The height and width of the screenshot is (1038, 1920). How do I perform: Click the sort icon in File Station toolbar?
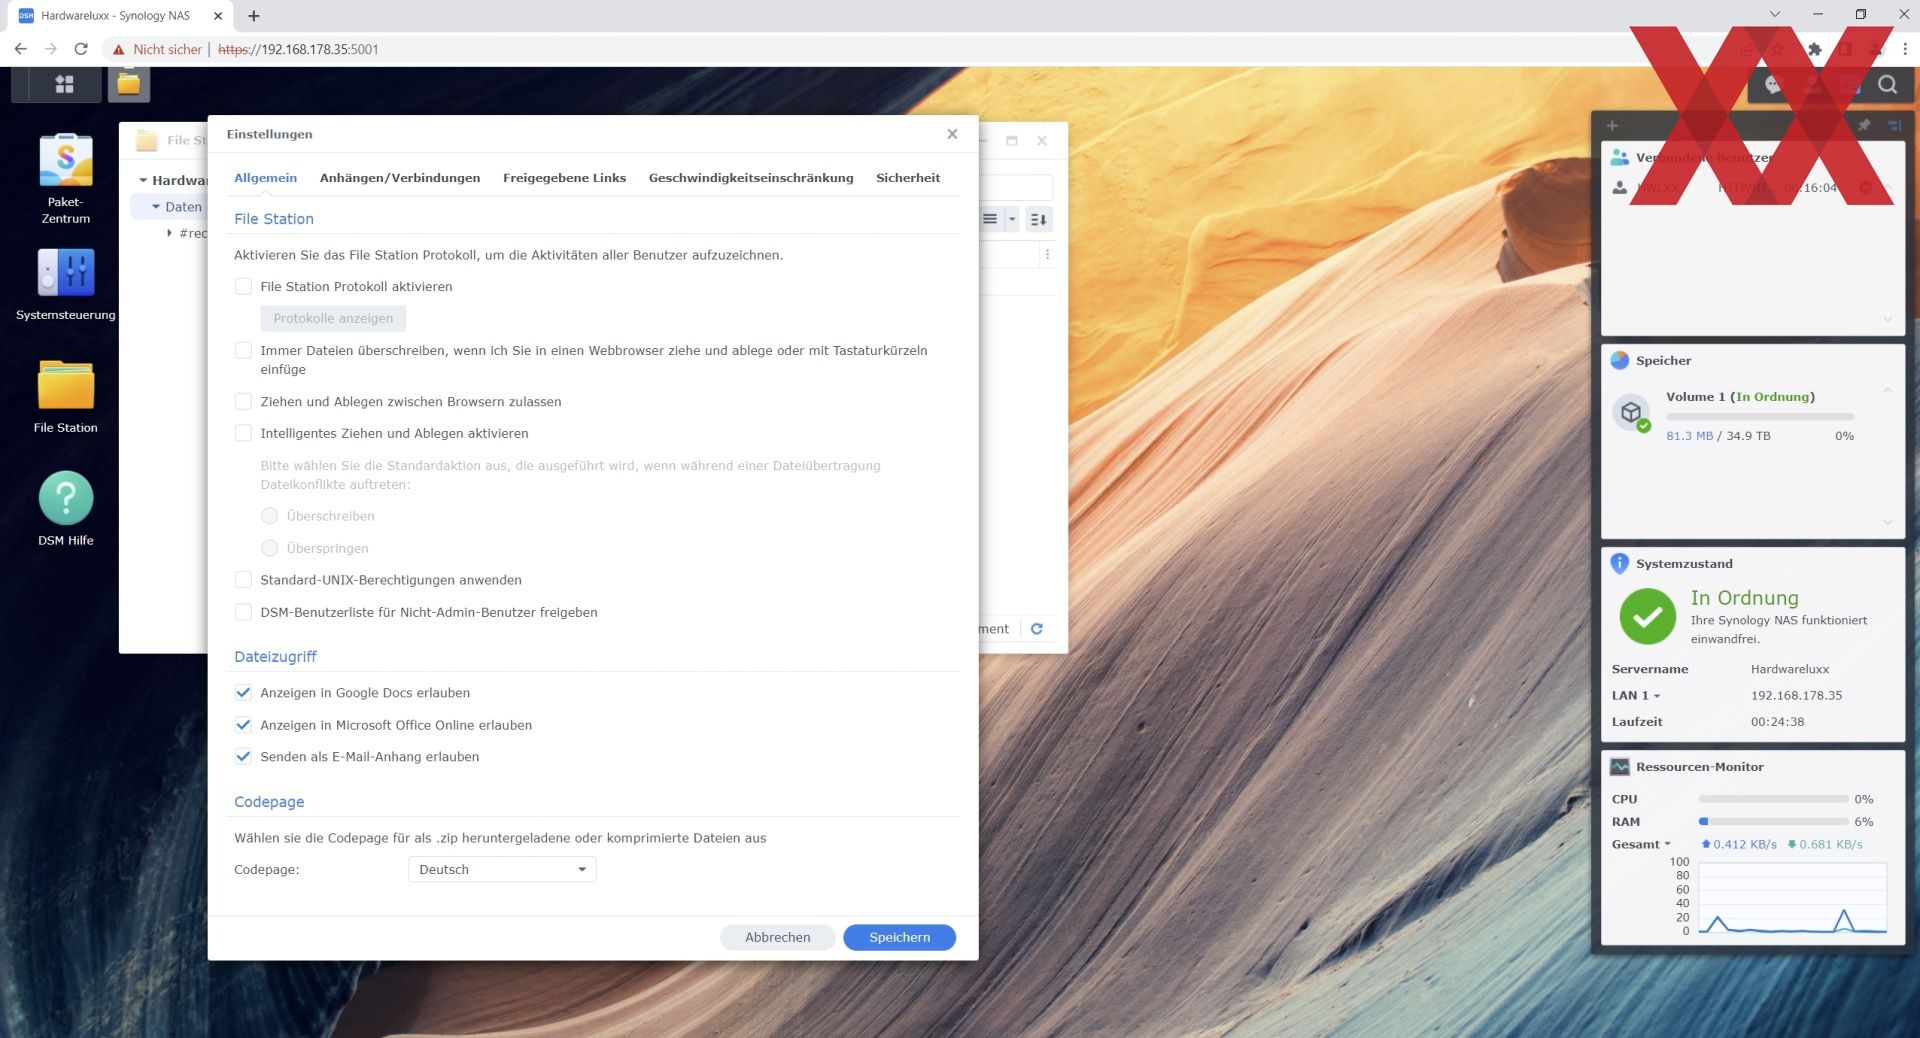1039,219
